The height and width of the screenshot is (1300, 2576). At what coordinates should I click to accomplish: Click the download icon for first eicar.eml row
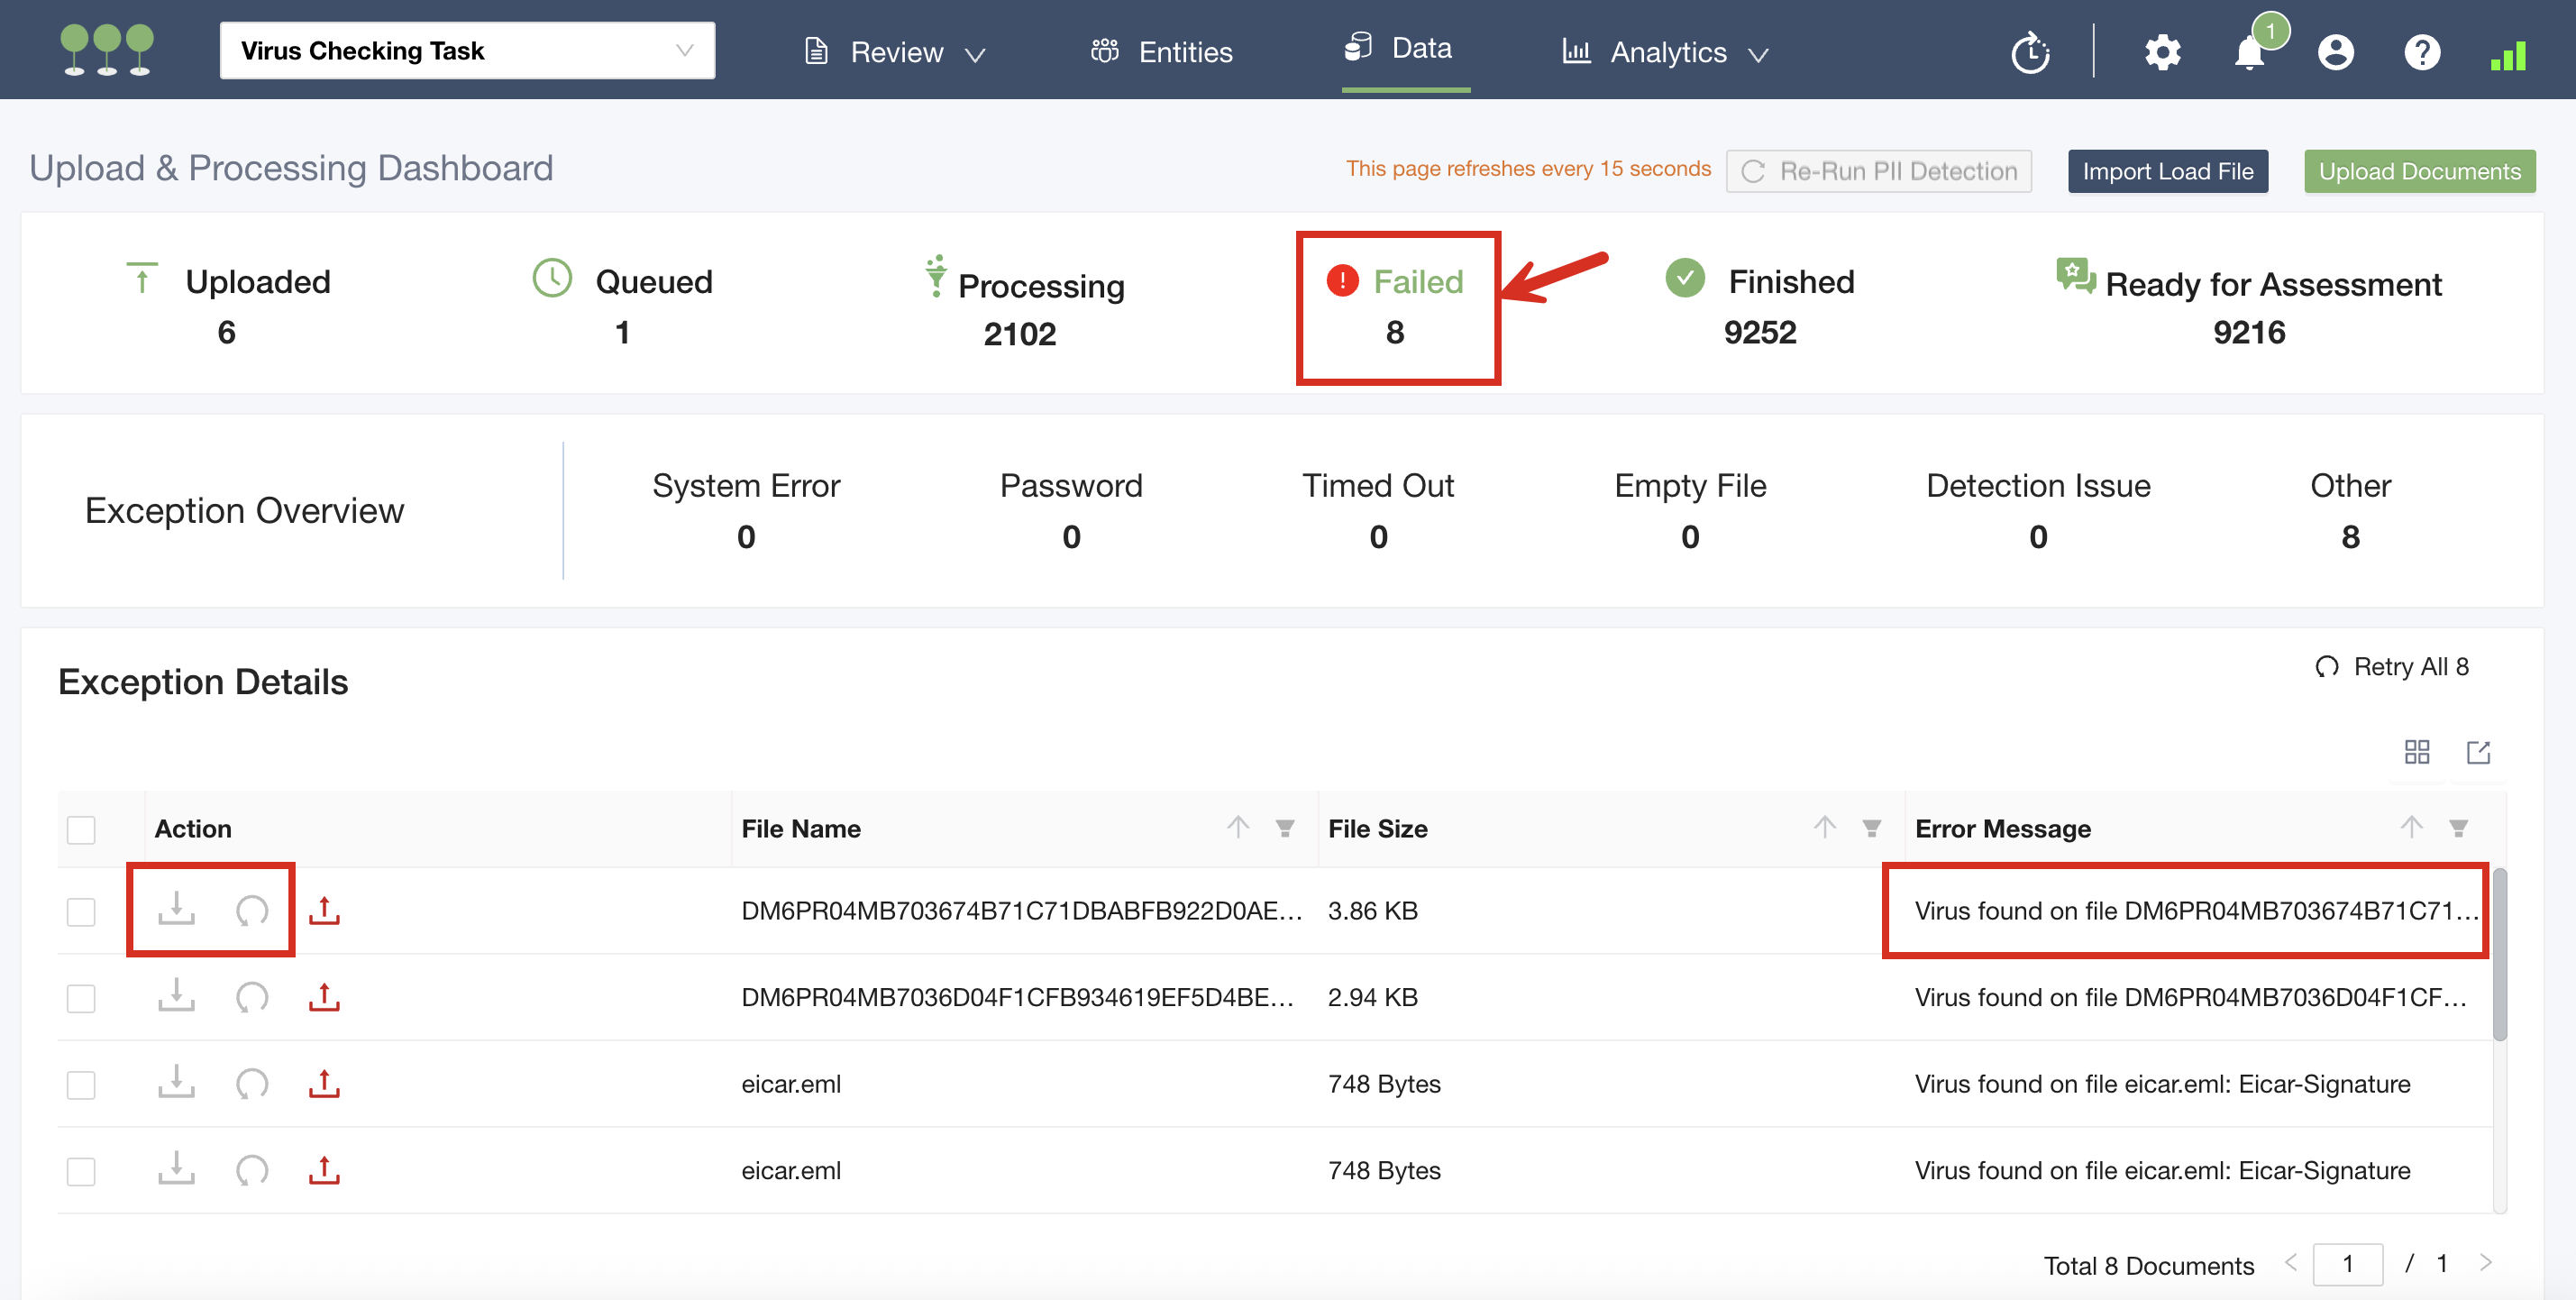click(x=176, y=1082)
